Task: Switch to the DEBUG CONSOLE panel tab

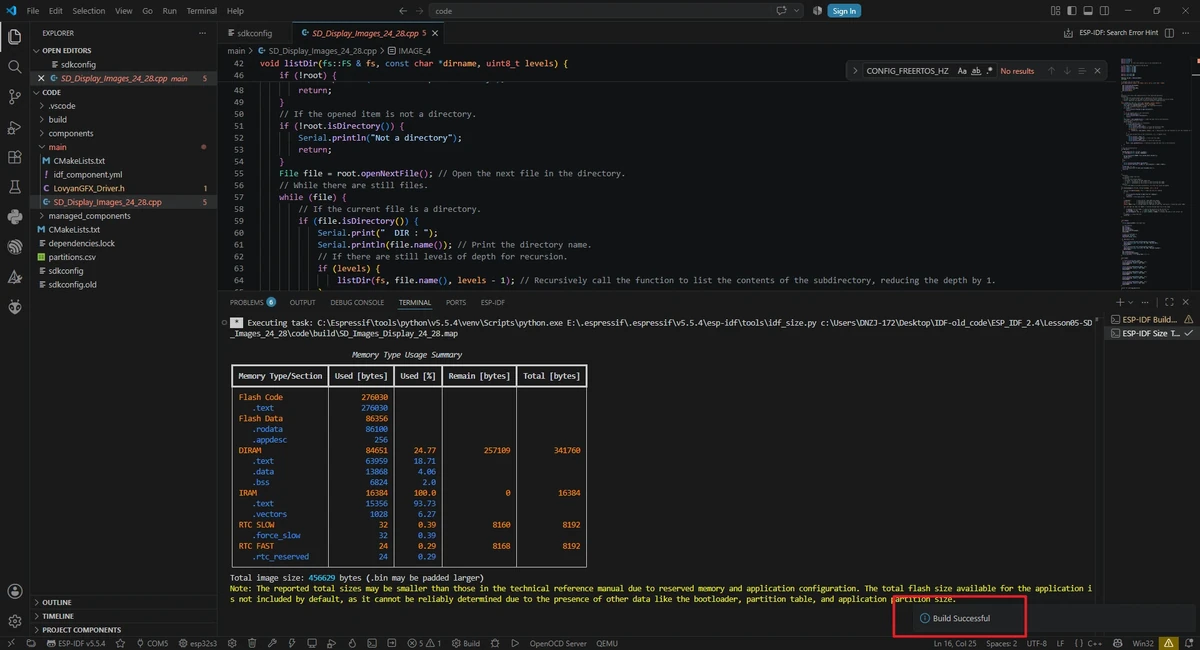Action: tap(357, 302)
